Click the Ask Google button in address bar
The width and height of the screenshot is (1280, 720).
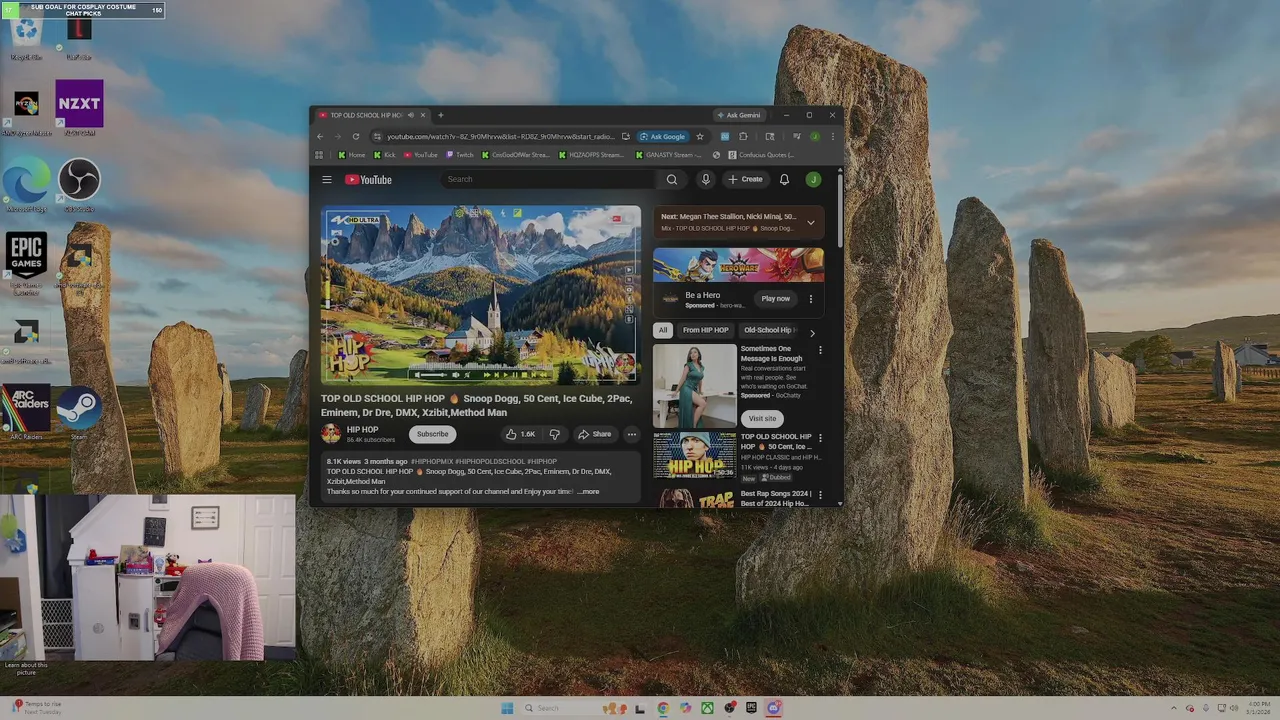click(662, 137)
